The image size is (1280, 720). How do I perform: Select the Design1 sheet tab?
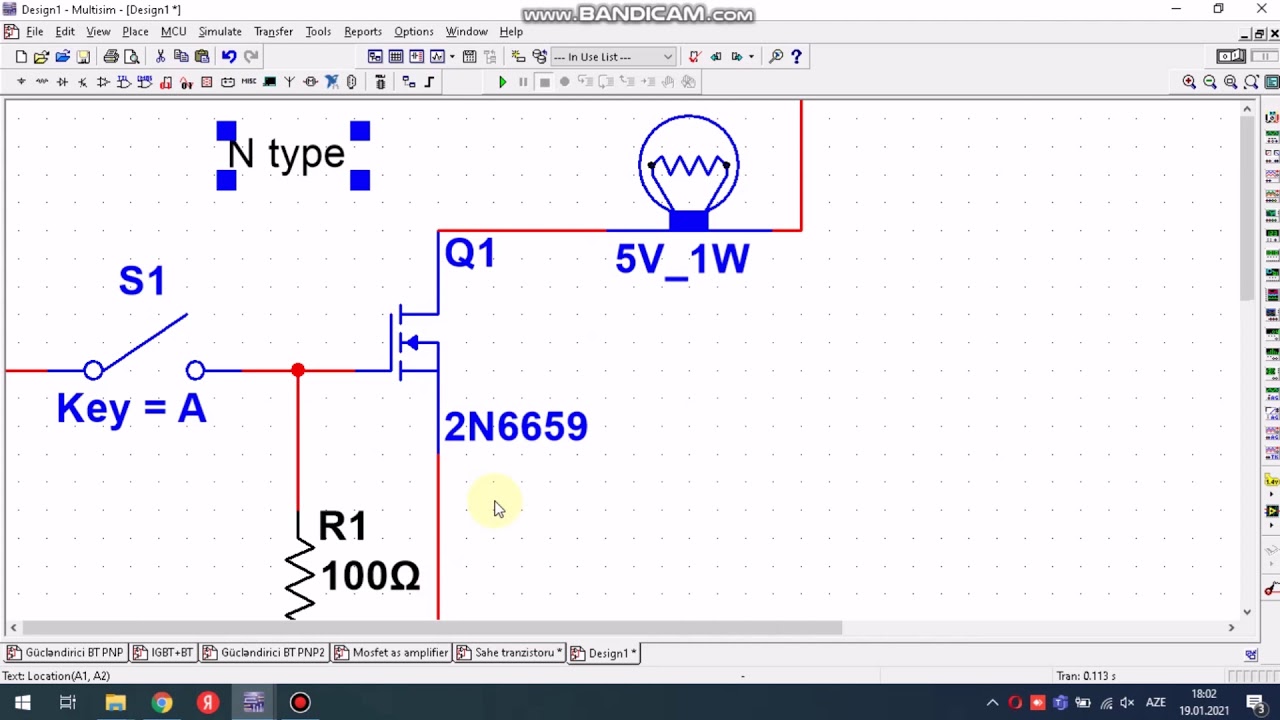coord(602,653)
